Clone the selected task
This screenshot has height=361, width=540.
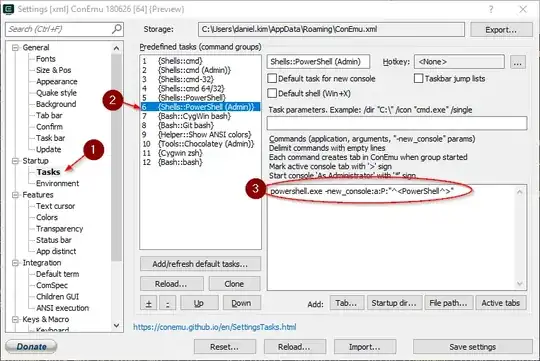pyautogui.click(x=234, y=284)
